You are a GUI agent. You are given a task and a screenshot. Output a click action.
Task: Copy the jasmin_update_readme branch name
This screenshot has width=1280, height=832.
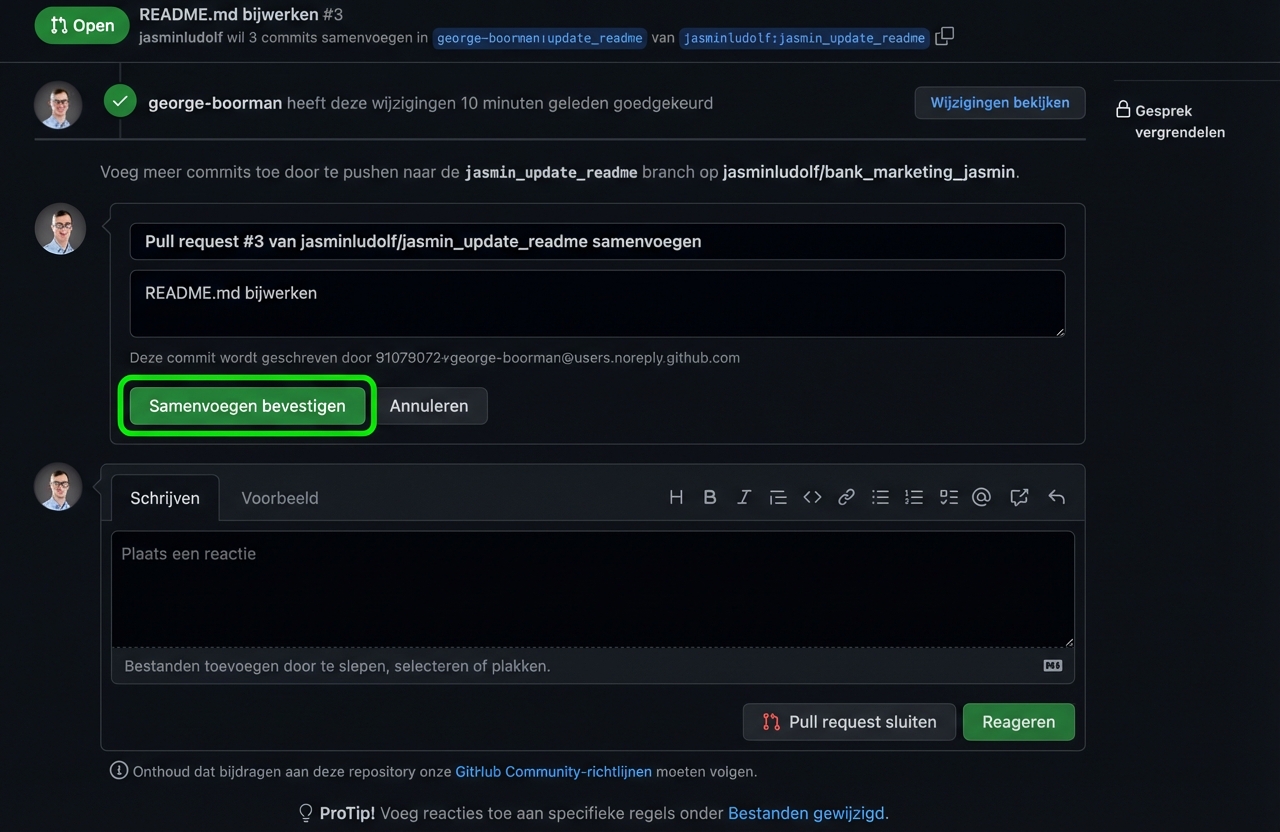(x=944, y=34)
